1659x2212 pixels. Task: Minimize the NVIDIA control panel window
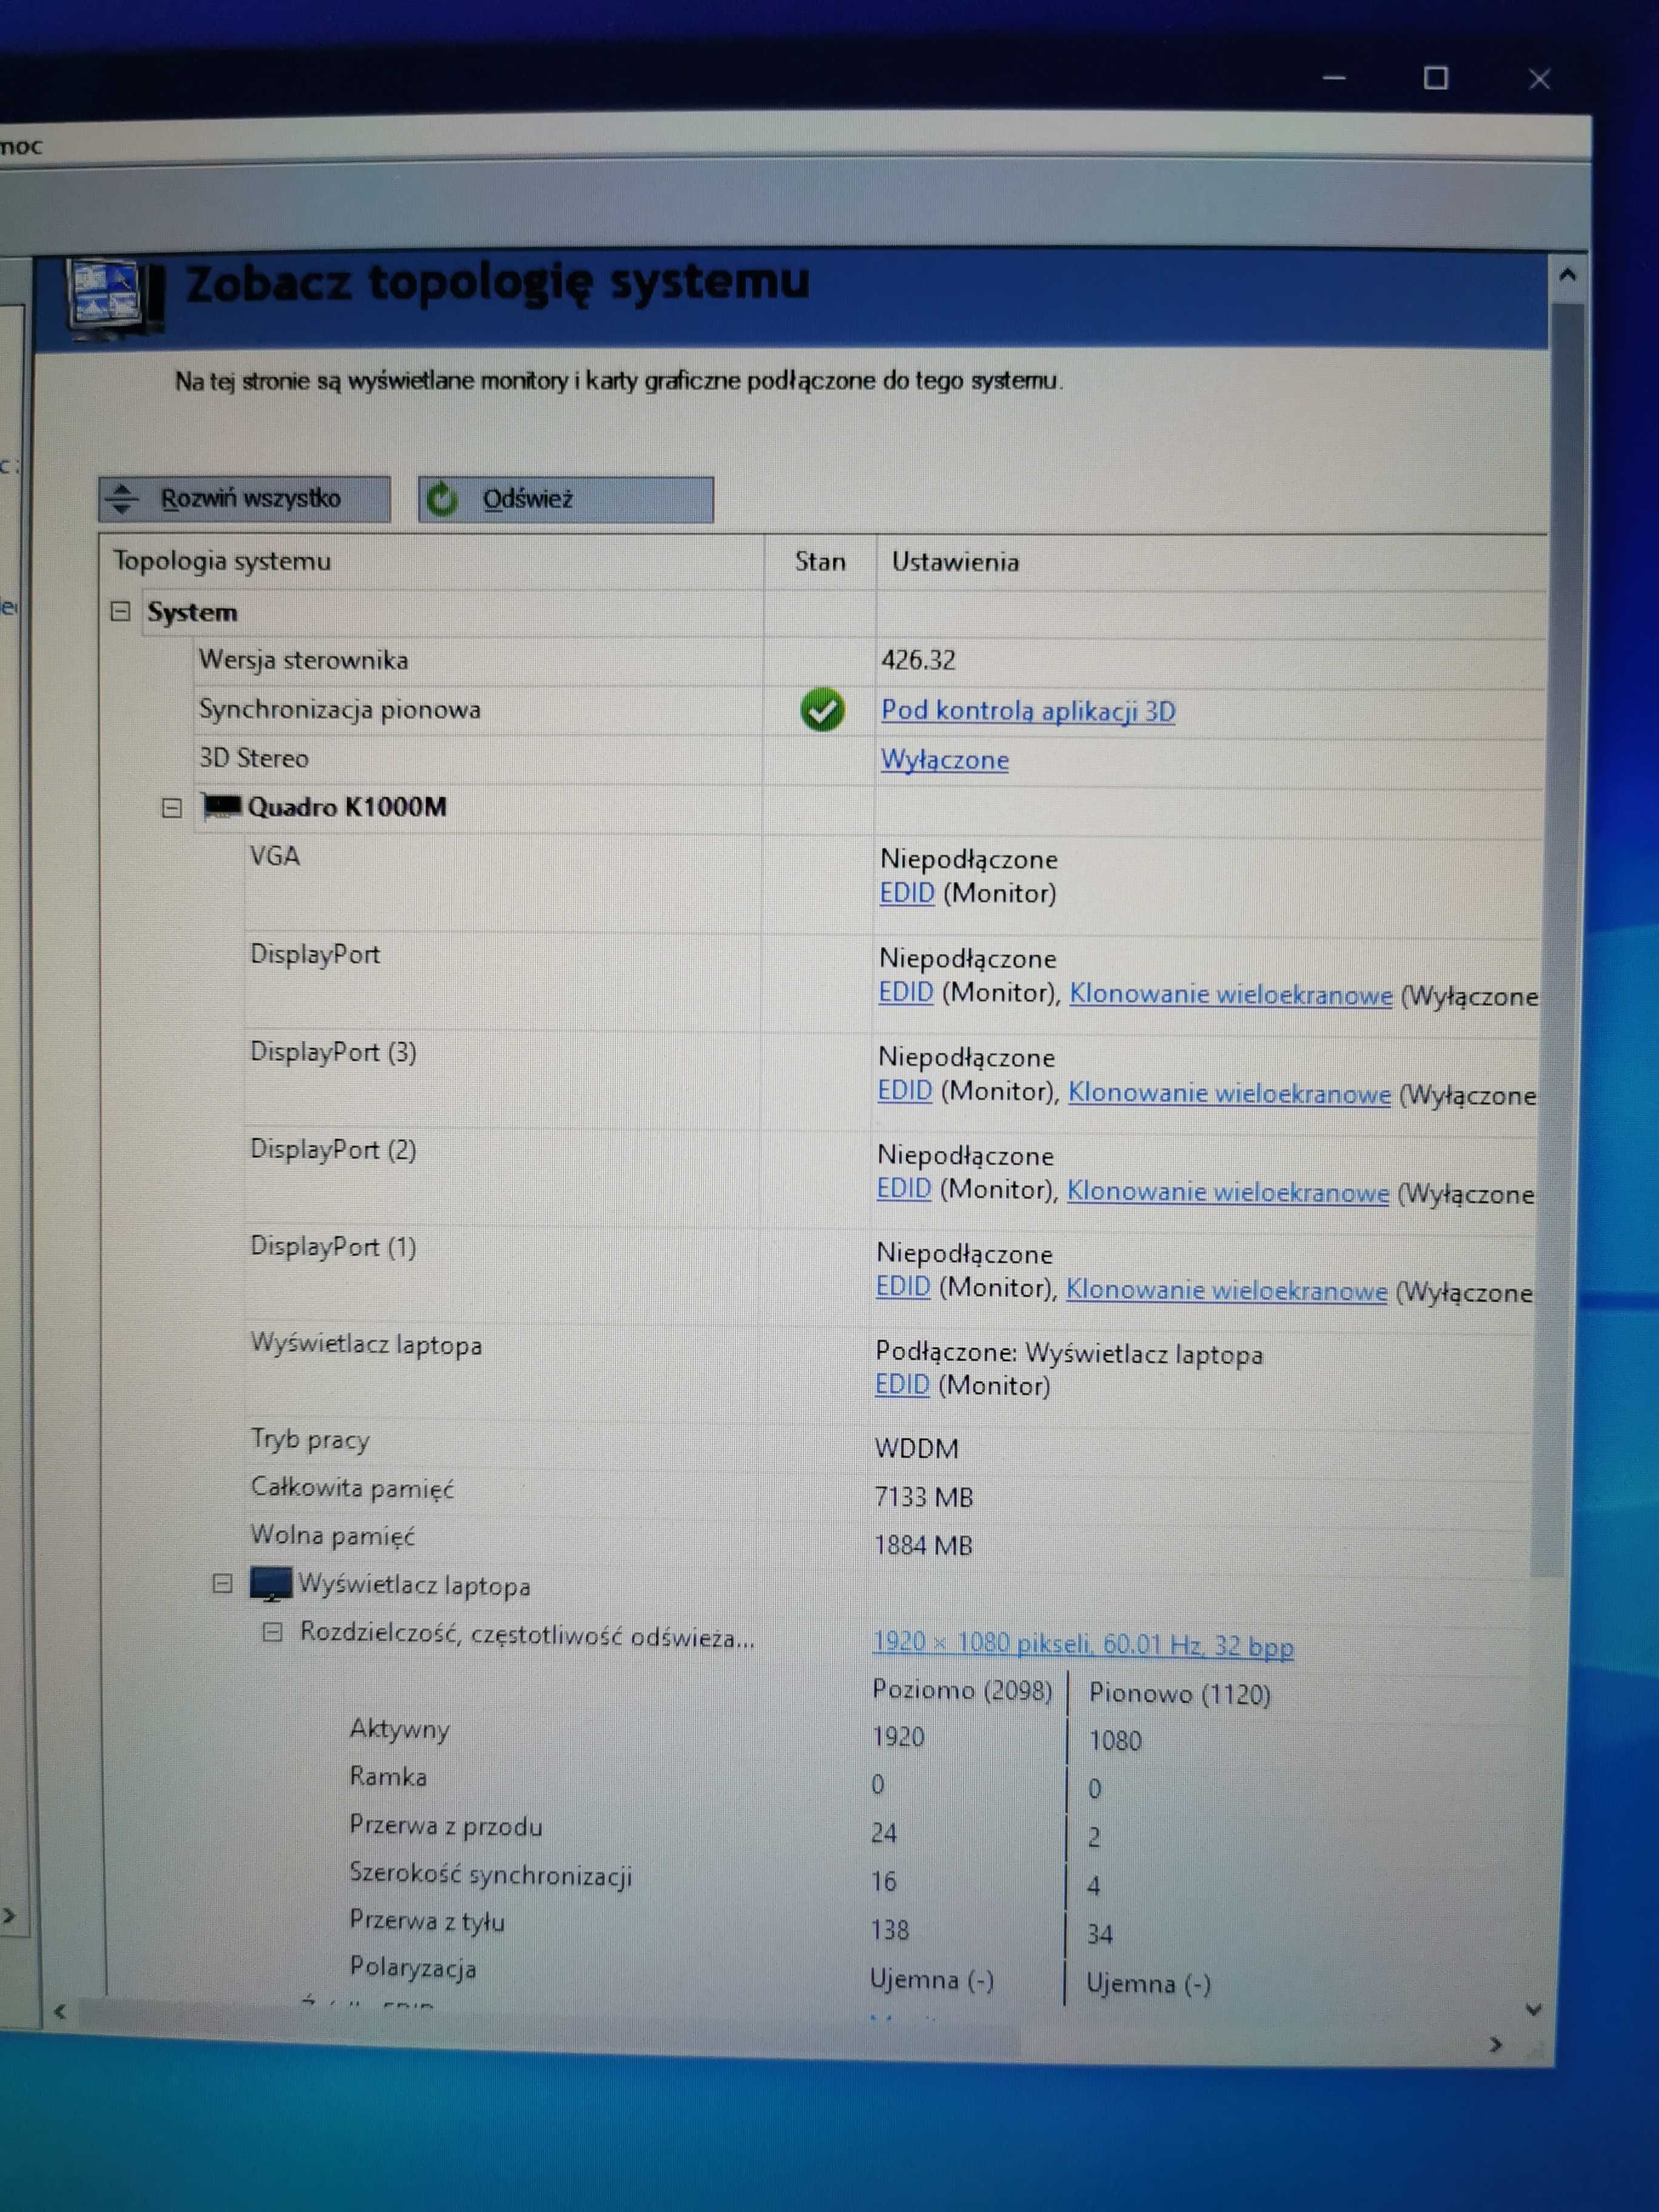coord(1334,78)
